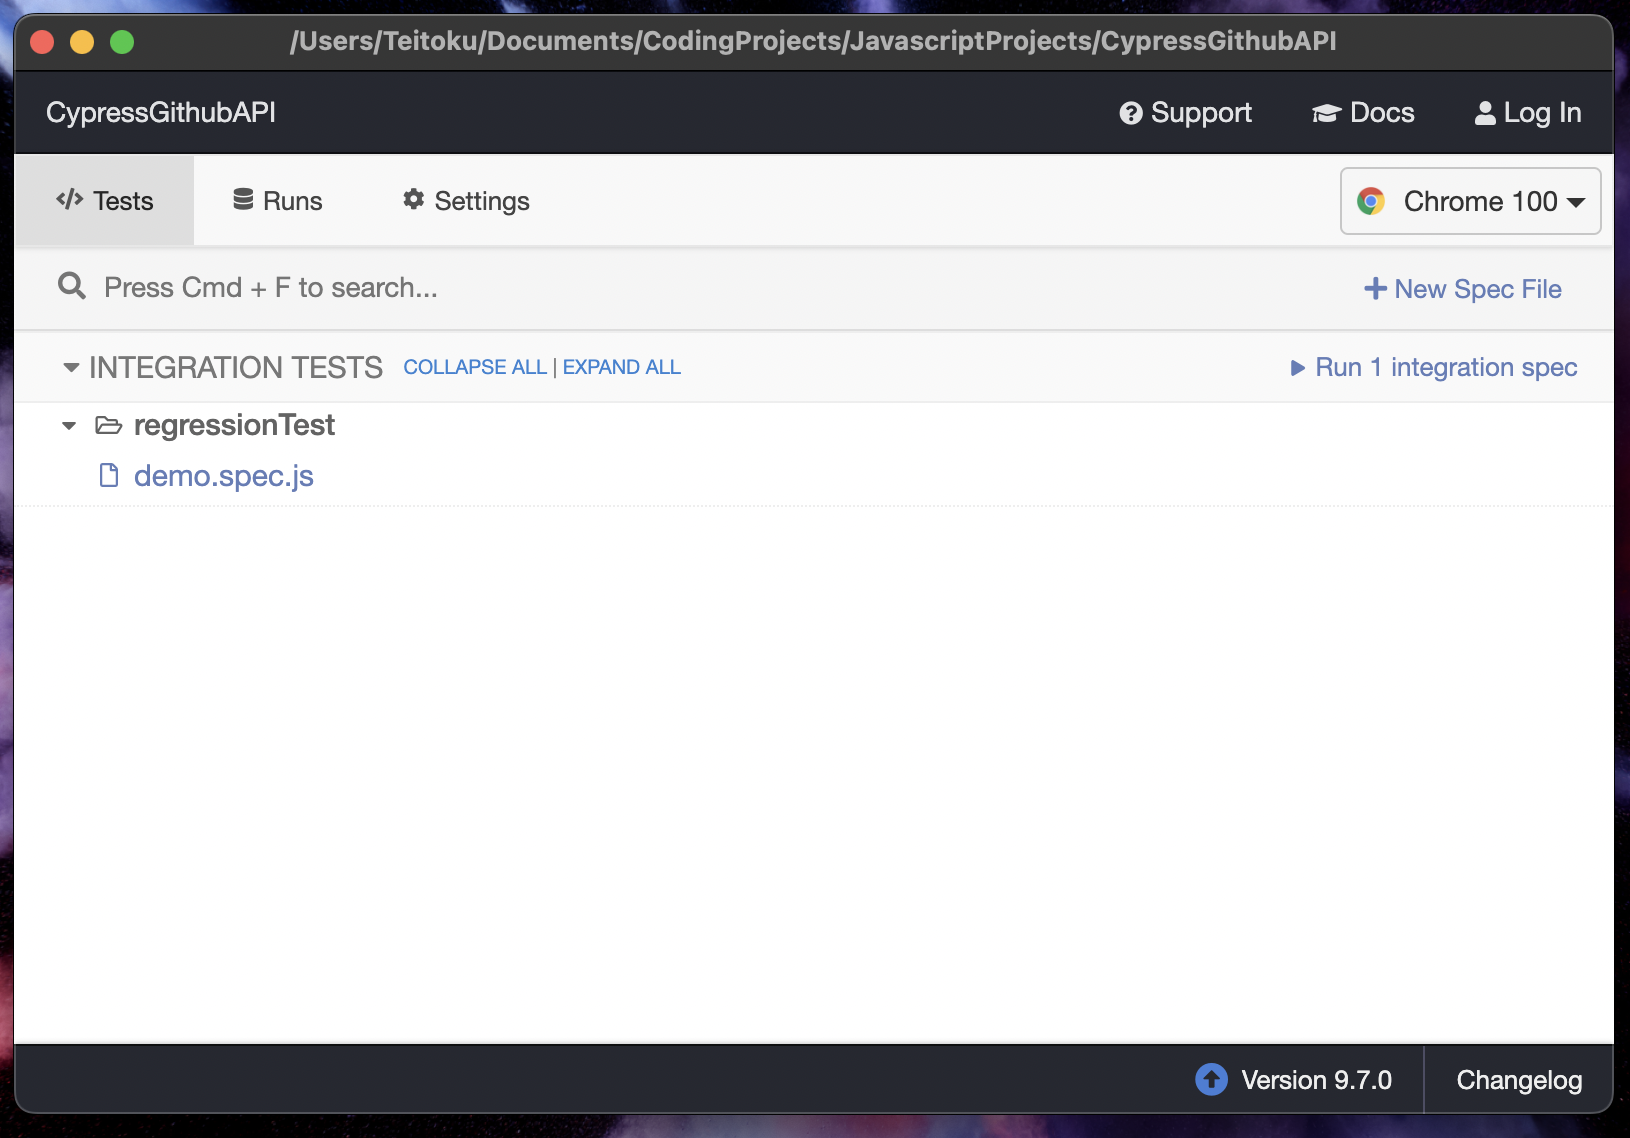Open the Changelog
The image size is (1630, 1138).
1519,1080
